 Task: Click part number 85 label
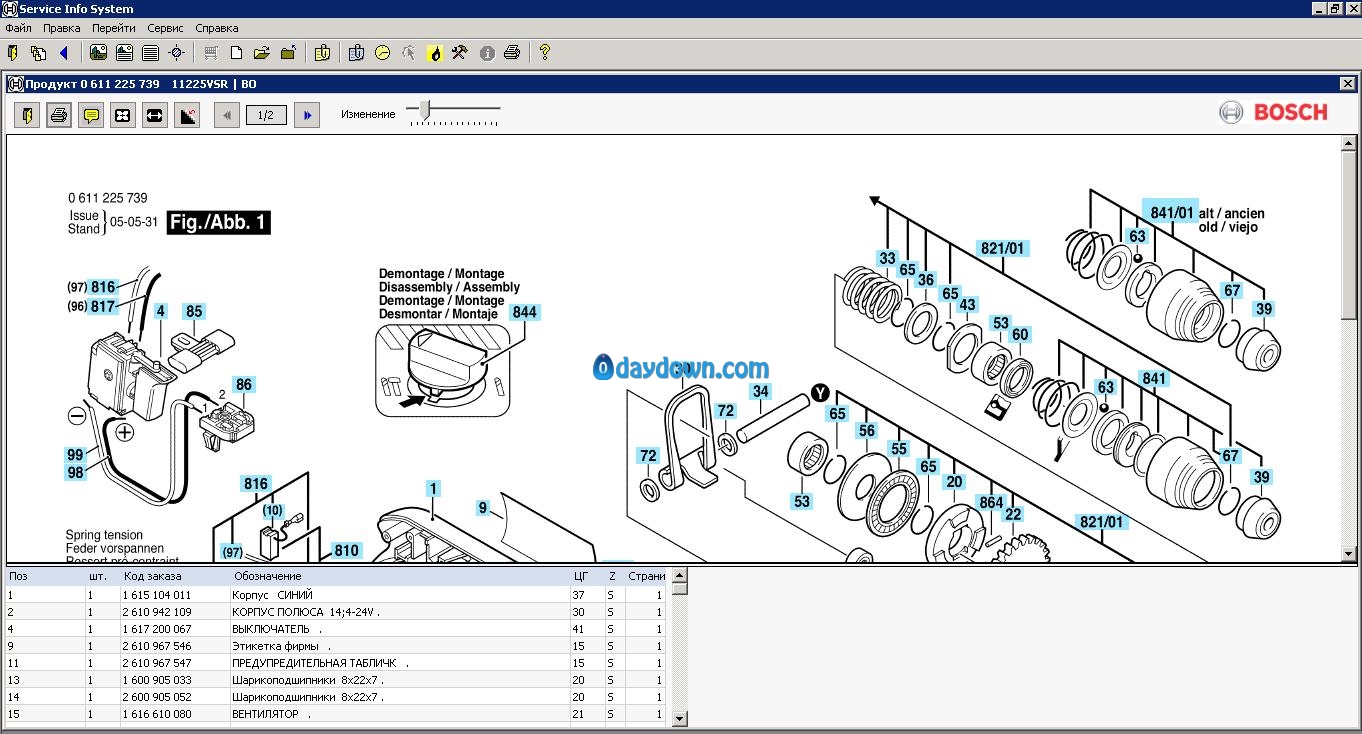click(194, 311)
